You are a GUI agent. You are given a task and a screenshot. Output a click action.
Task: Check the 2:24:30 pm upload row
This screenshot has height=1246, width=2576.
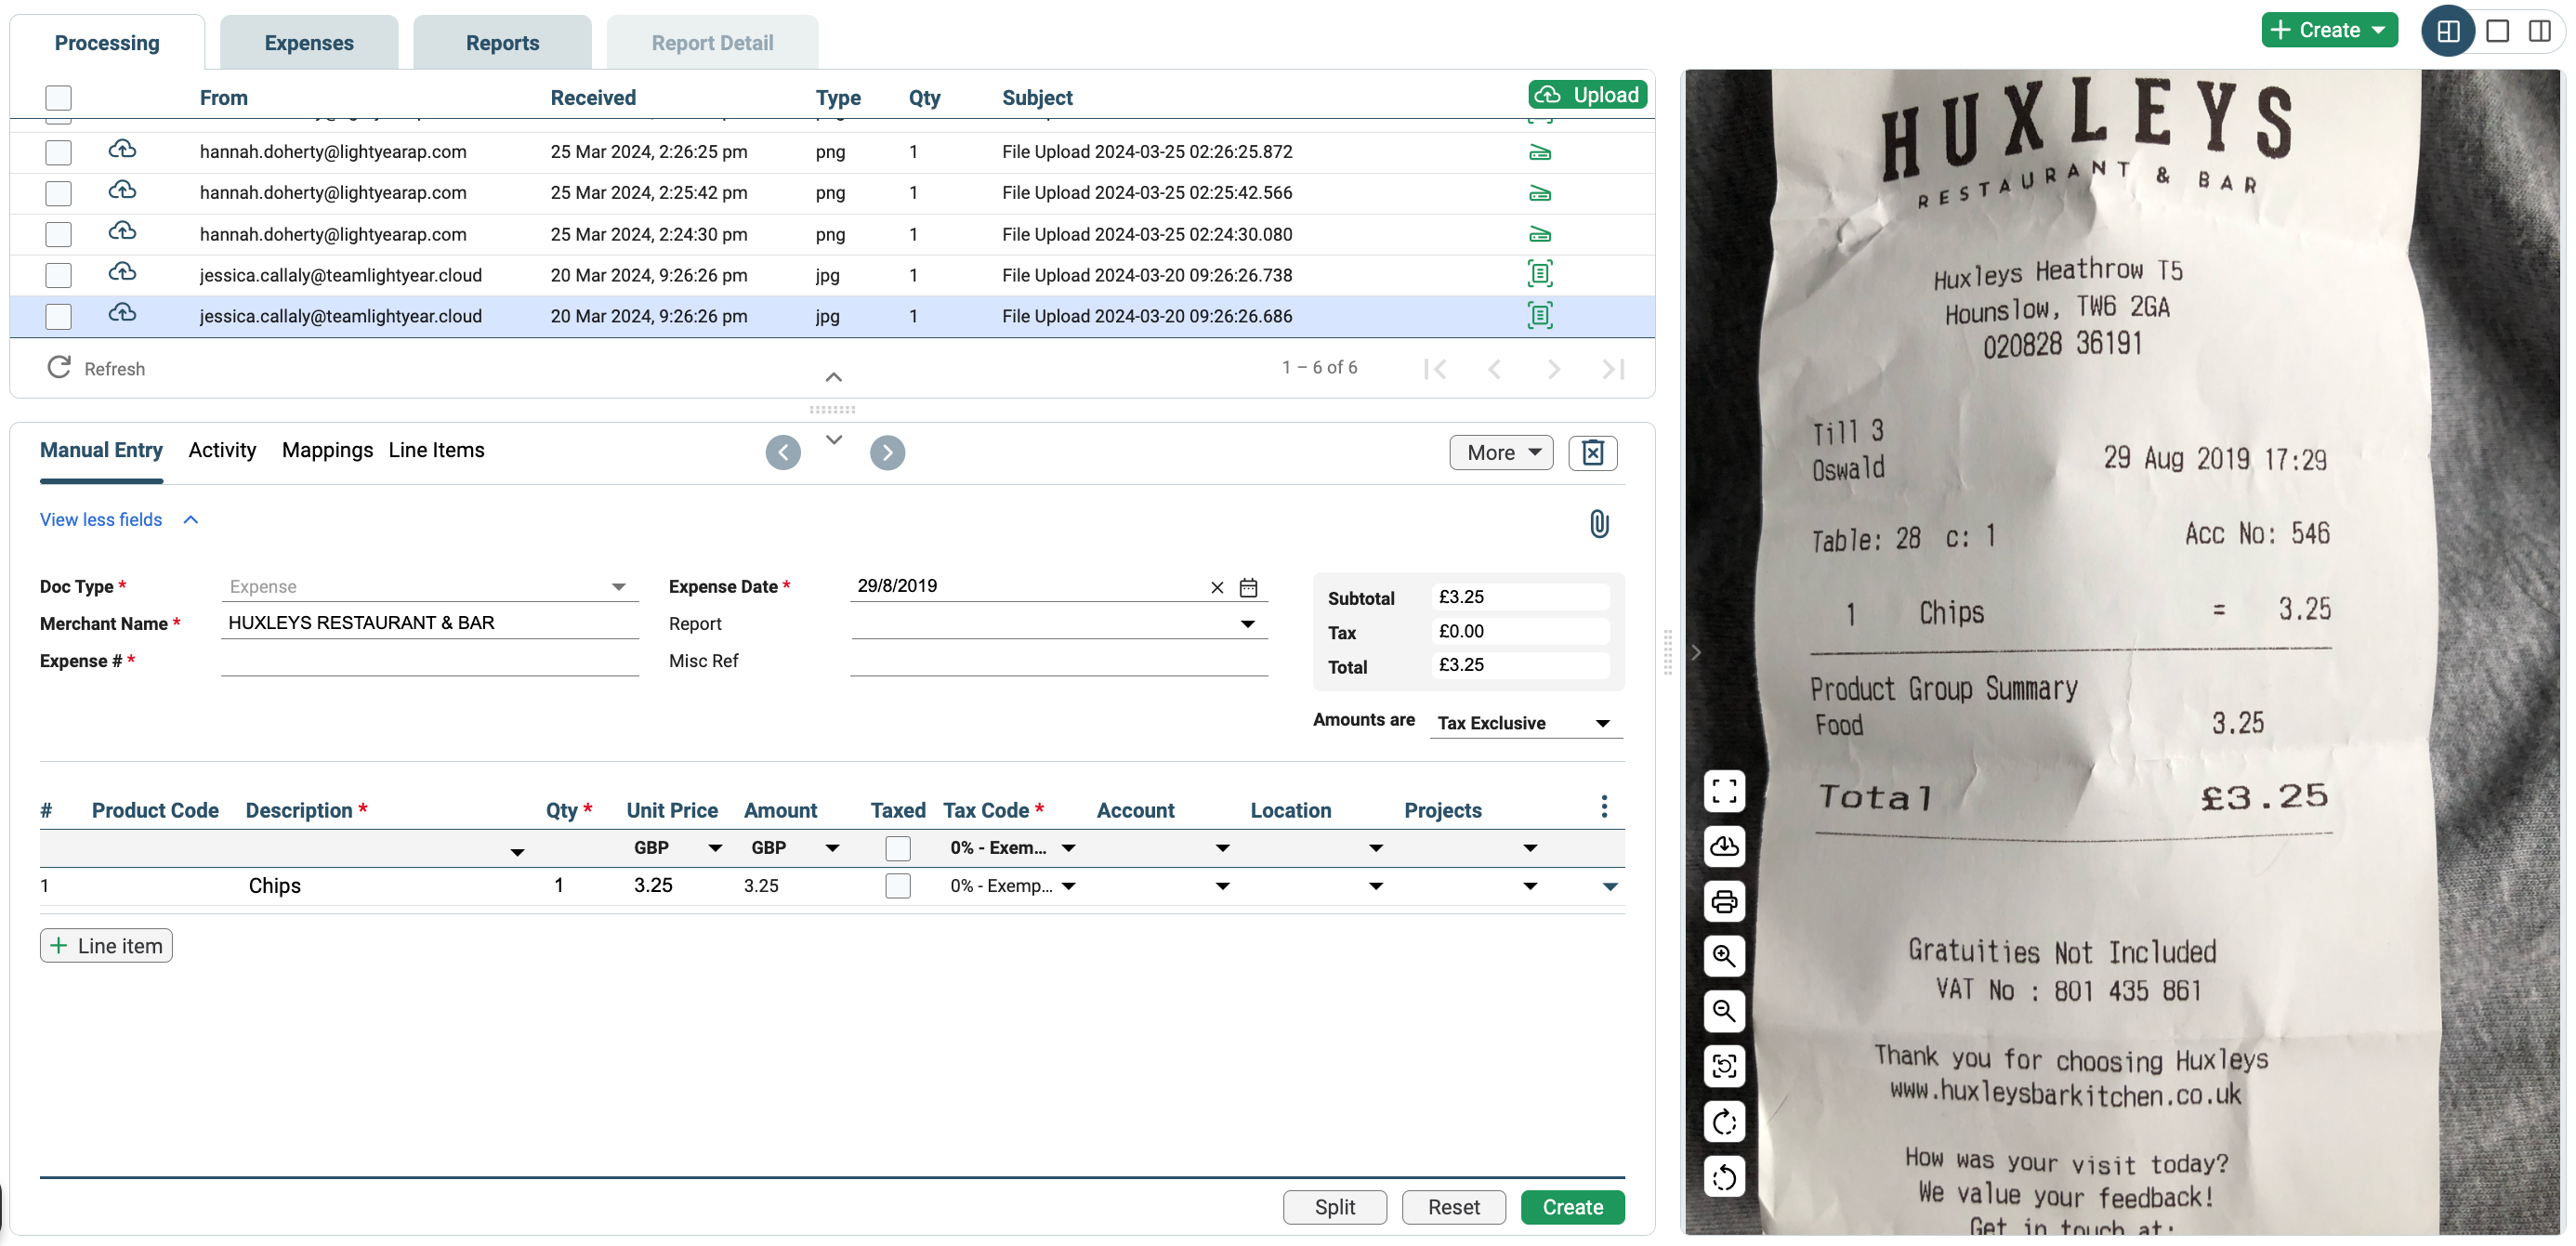pos(59,234)
